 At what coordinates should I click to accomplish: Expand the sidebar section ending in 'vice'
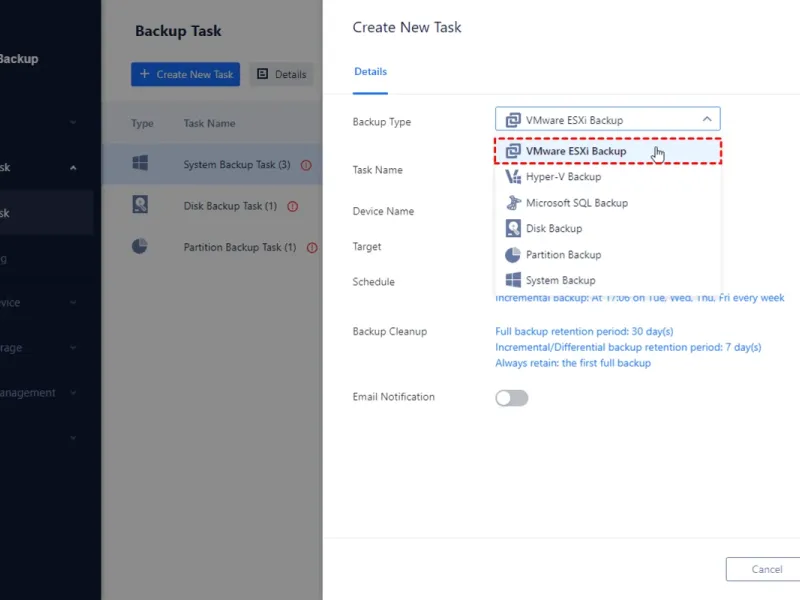pyautogui.click(x=73, y=303)
